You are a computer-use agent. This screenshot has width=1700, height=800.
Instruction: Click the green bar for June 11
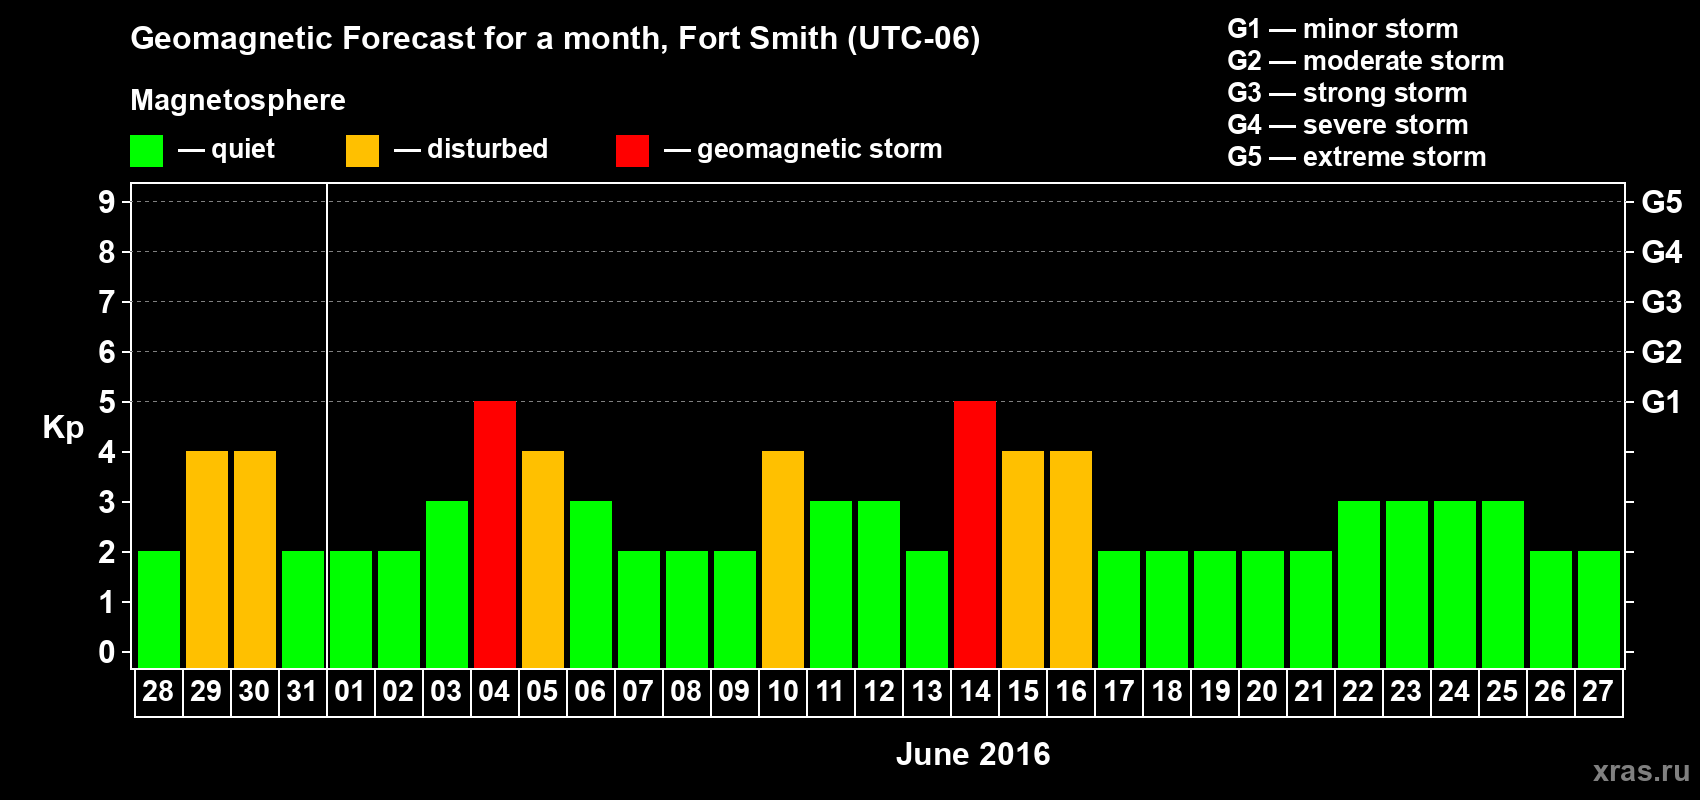click(x=831, y=584)
